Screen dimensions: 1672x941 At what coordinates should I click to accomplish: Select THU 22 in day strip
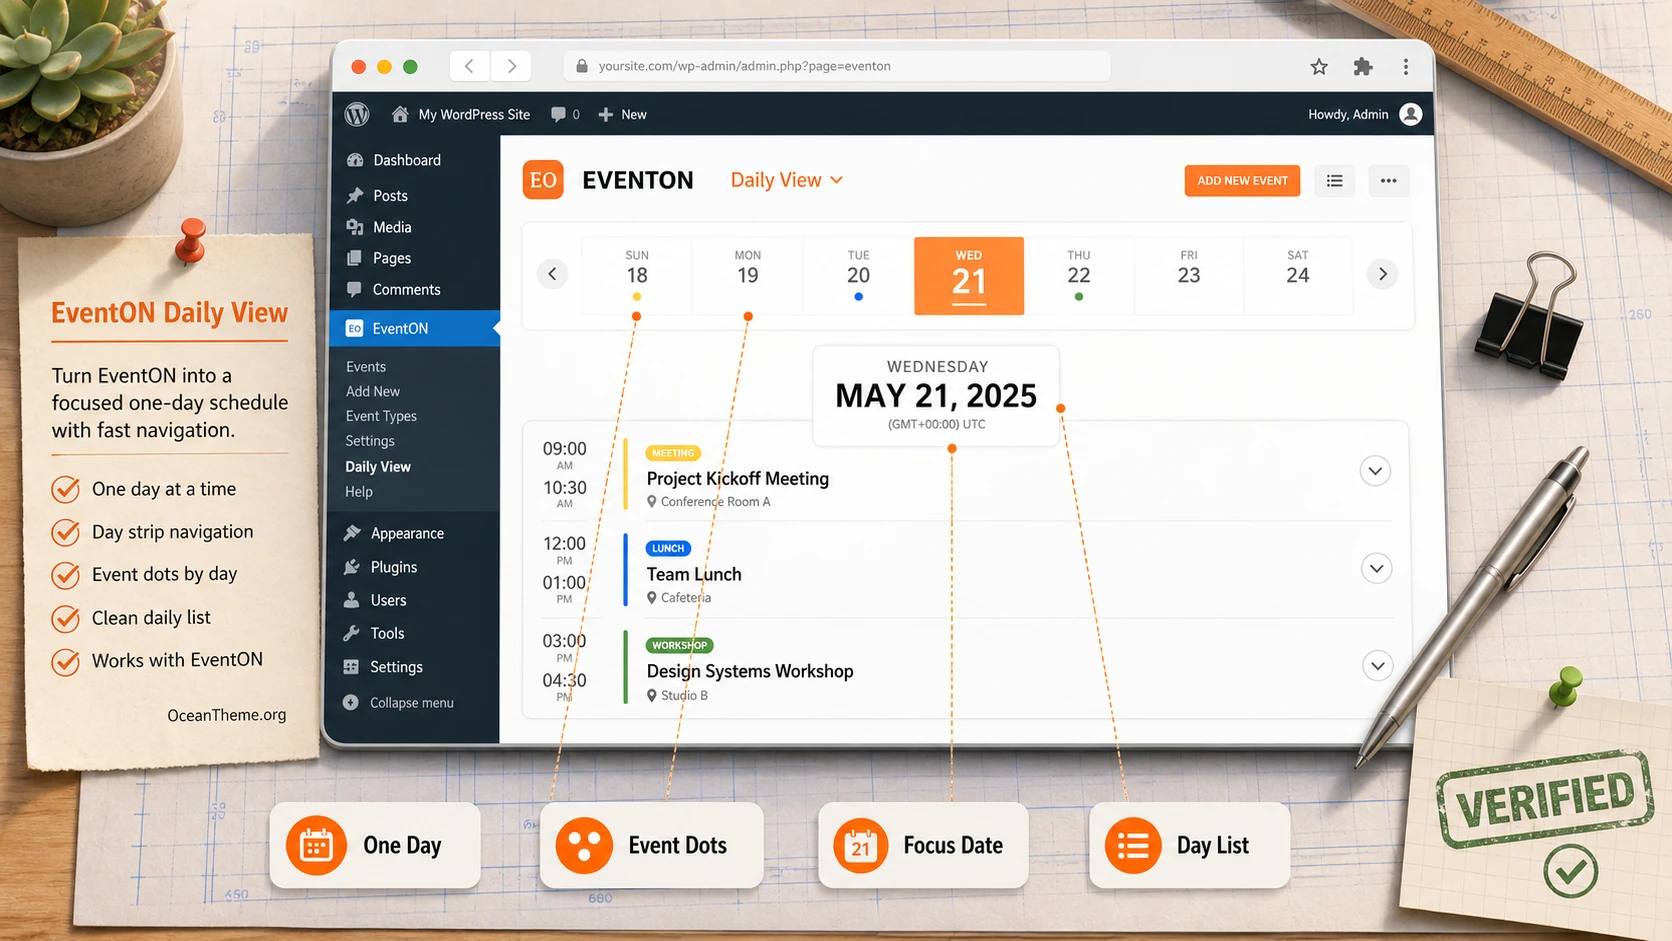1078,275
